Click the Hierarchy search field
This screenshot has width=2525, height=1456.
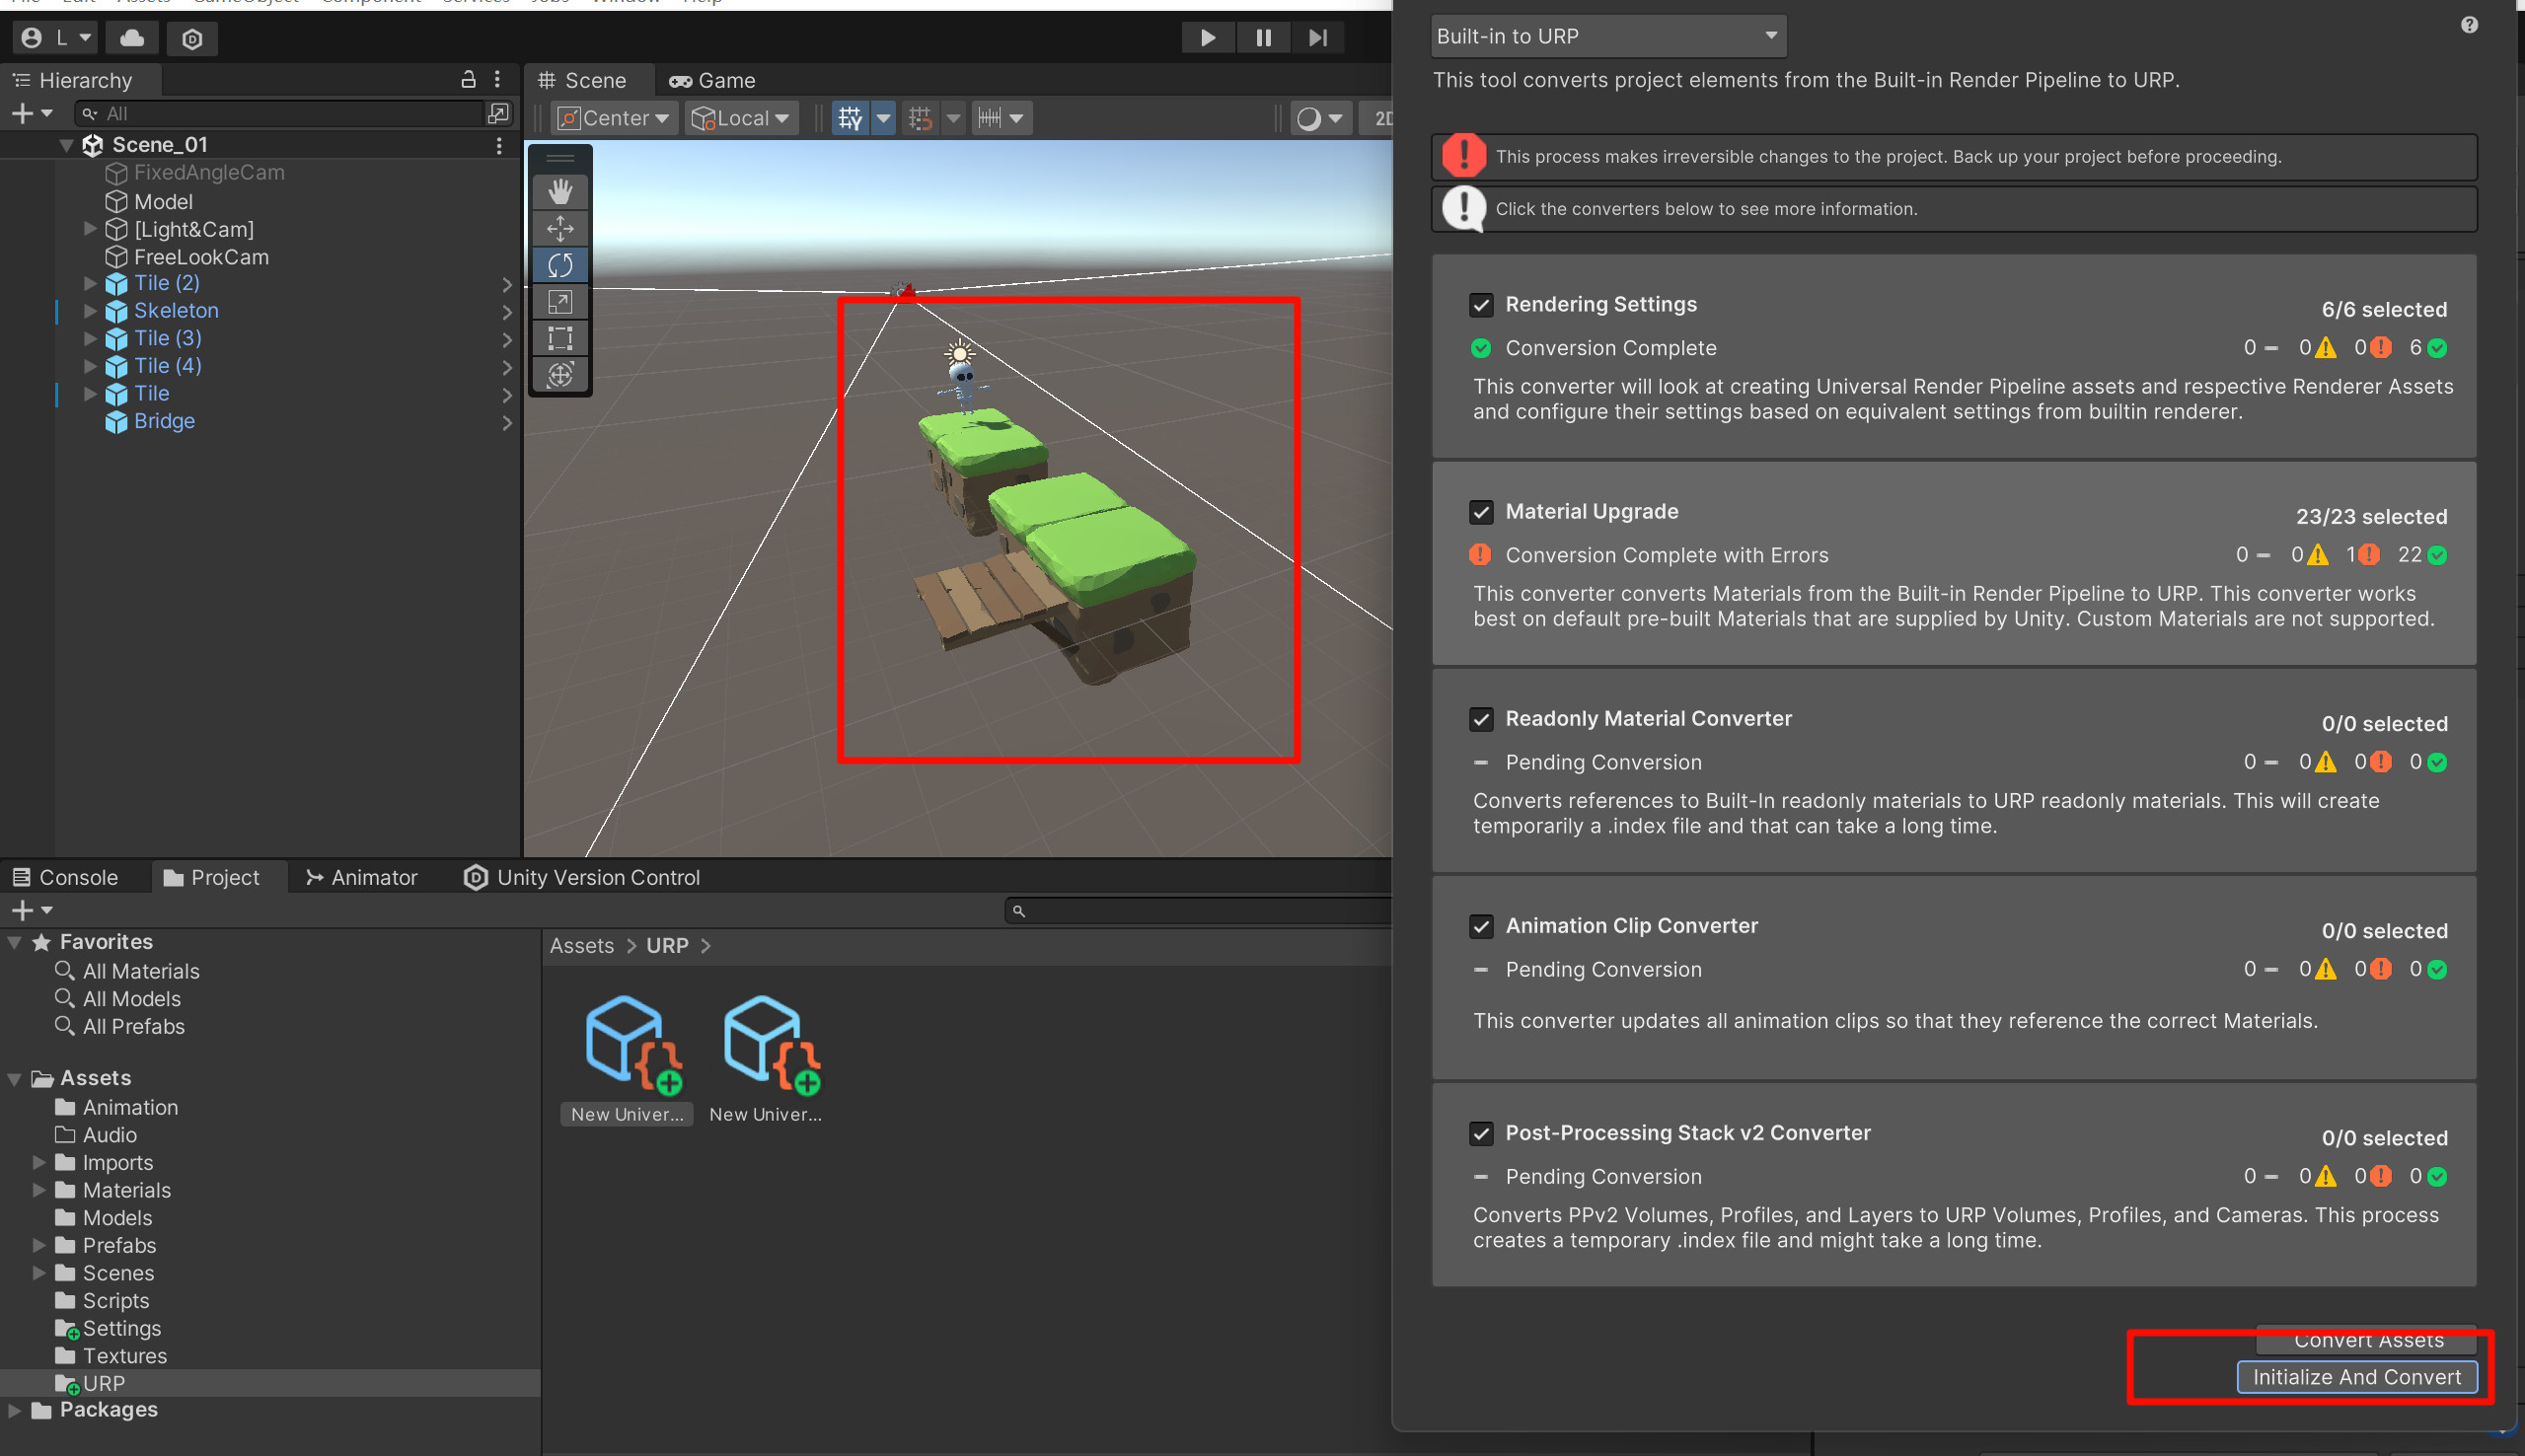point(280,113)
